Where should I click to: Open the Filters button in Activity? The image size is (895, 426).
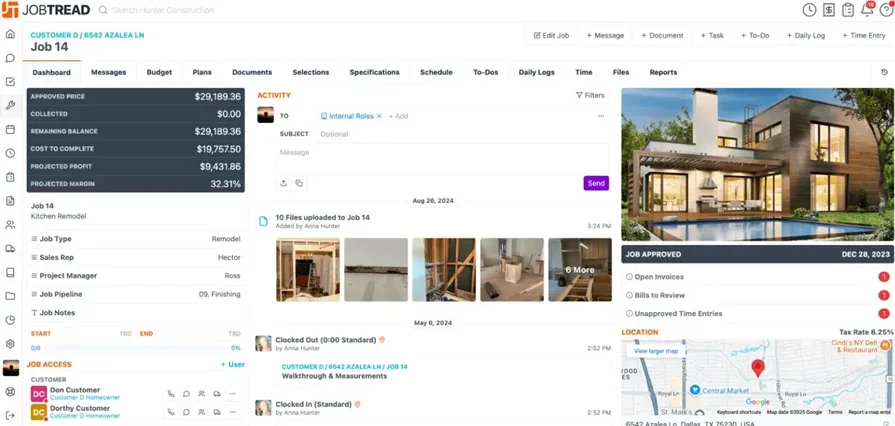[x=590, y=96]
